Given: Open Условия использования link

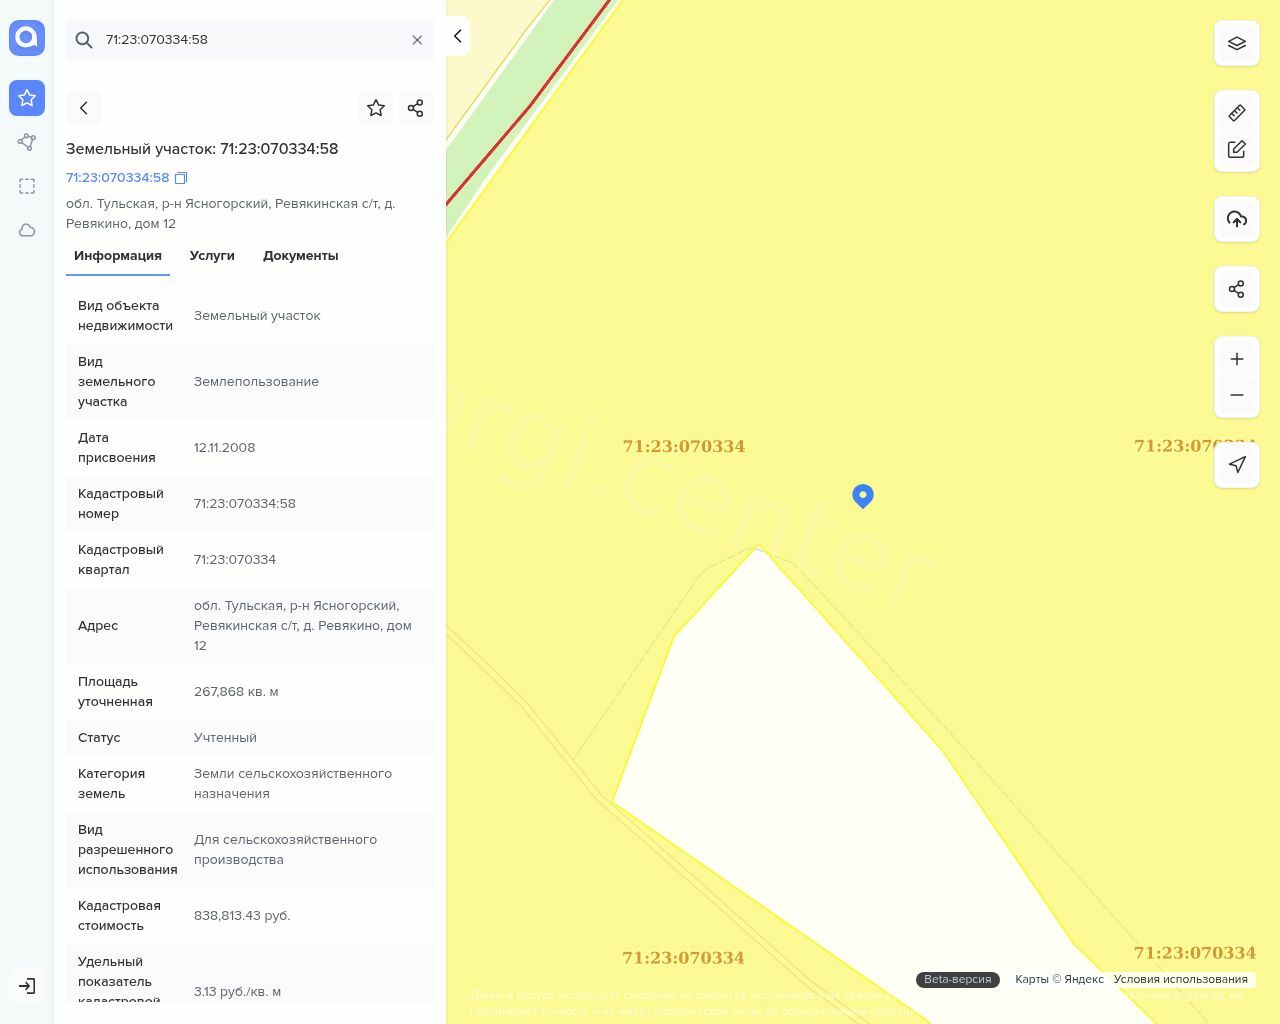Looking at the screenshot, I should point(1180,980).
